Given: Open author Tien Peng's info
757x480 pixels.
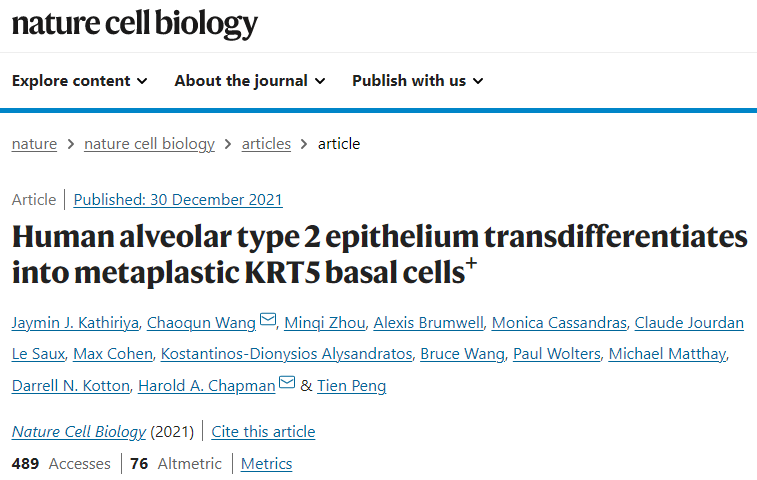Looking at the screenshot, I should coord(349,386).
